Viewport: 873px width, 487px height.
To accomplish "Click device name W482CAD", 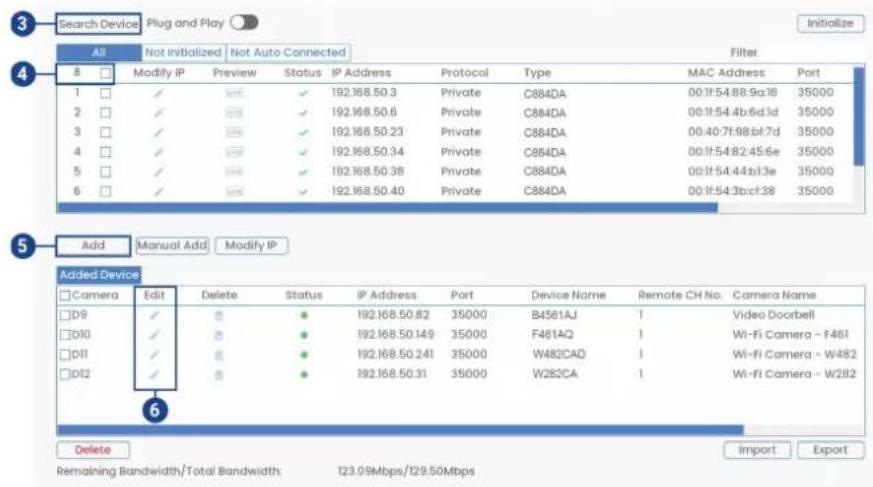I will click(x=559, y=355).
